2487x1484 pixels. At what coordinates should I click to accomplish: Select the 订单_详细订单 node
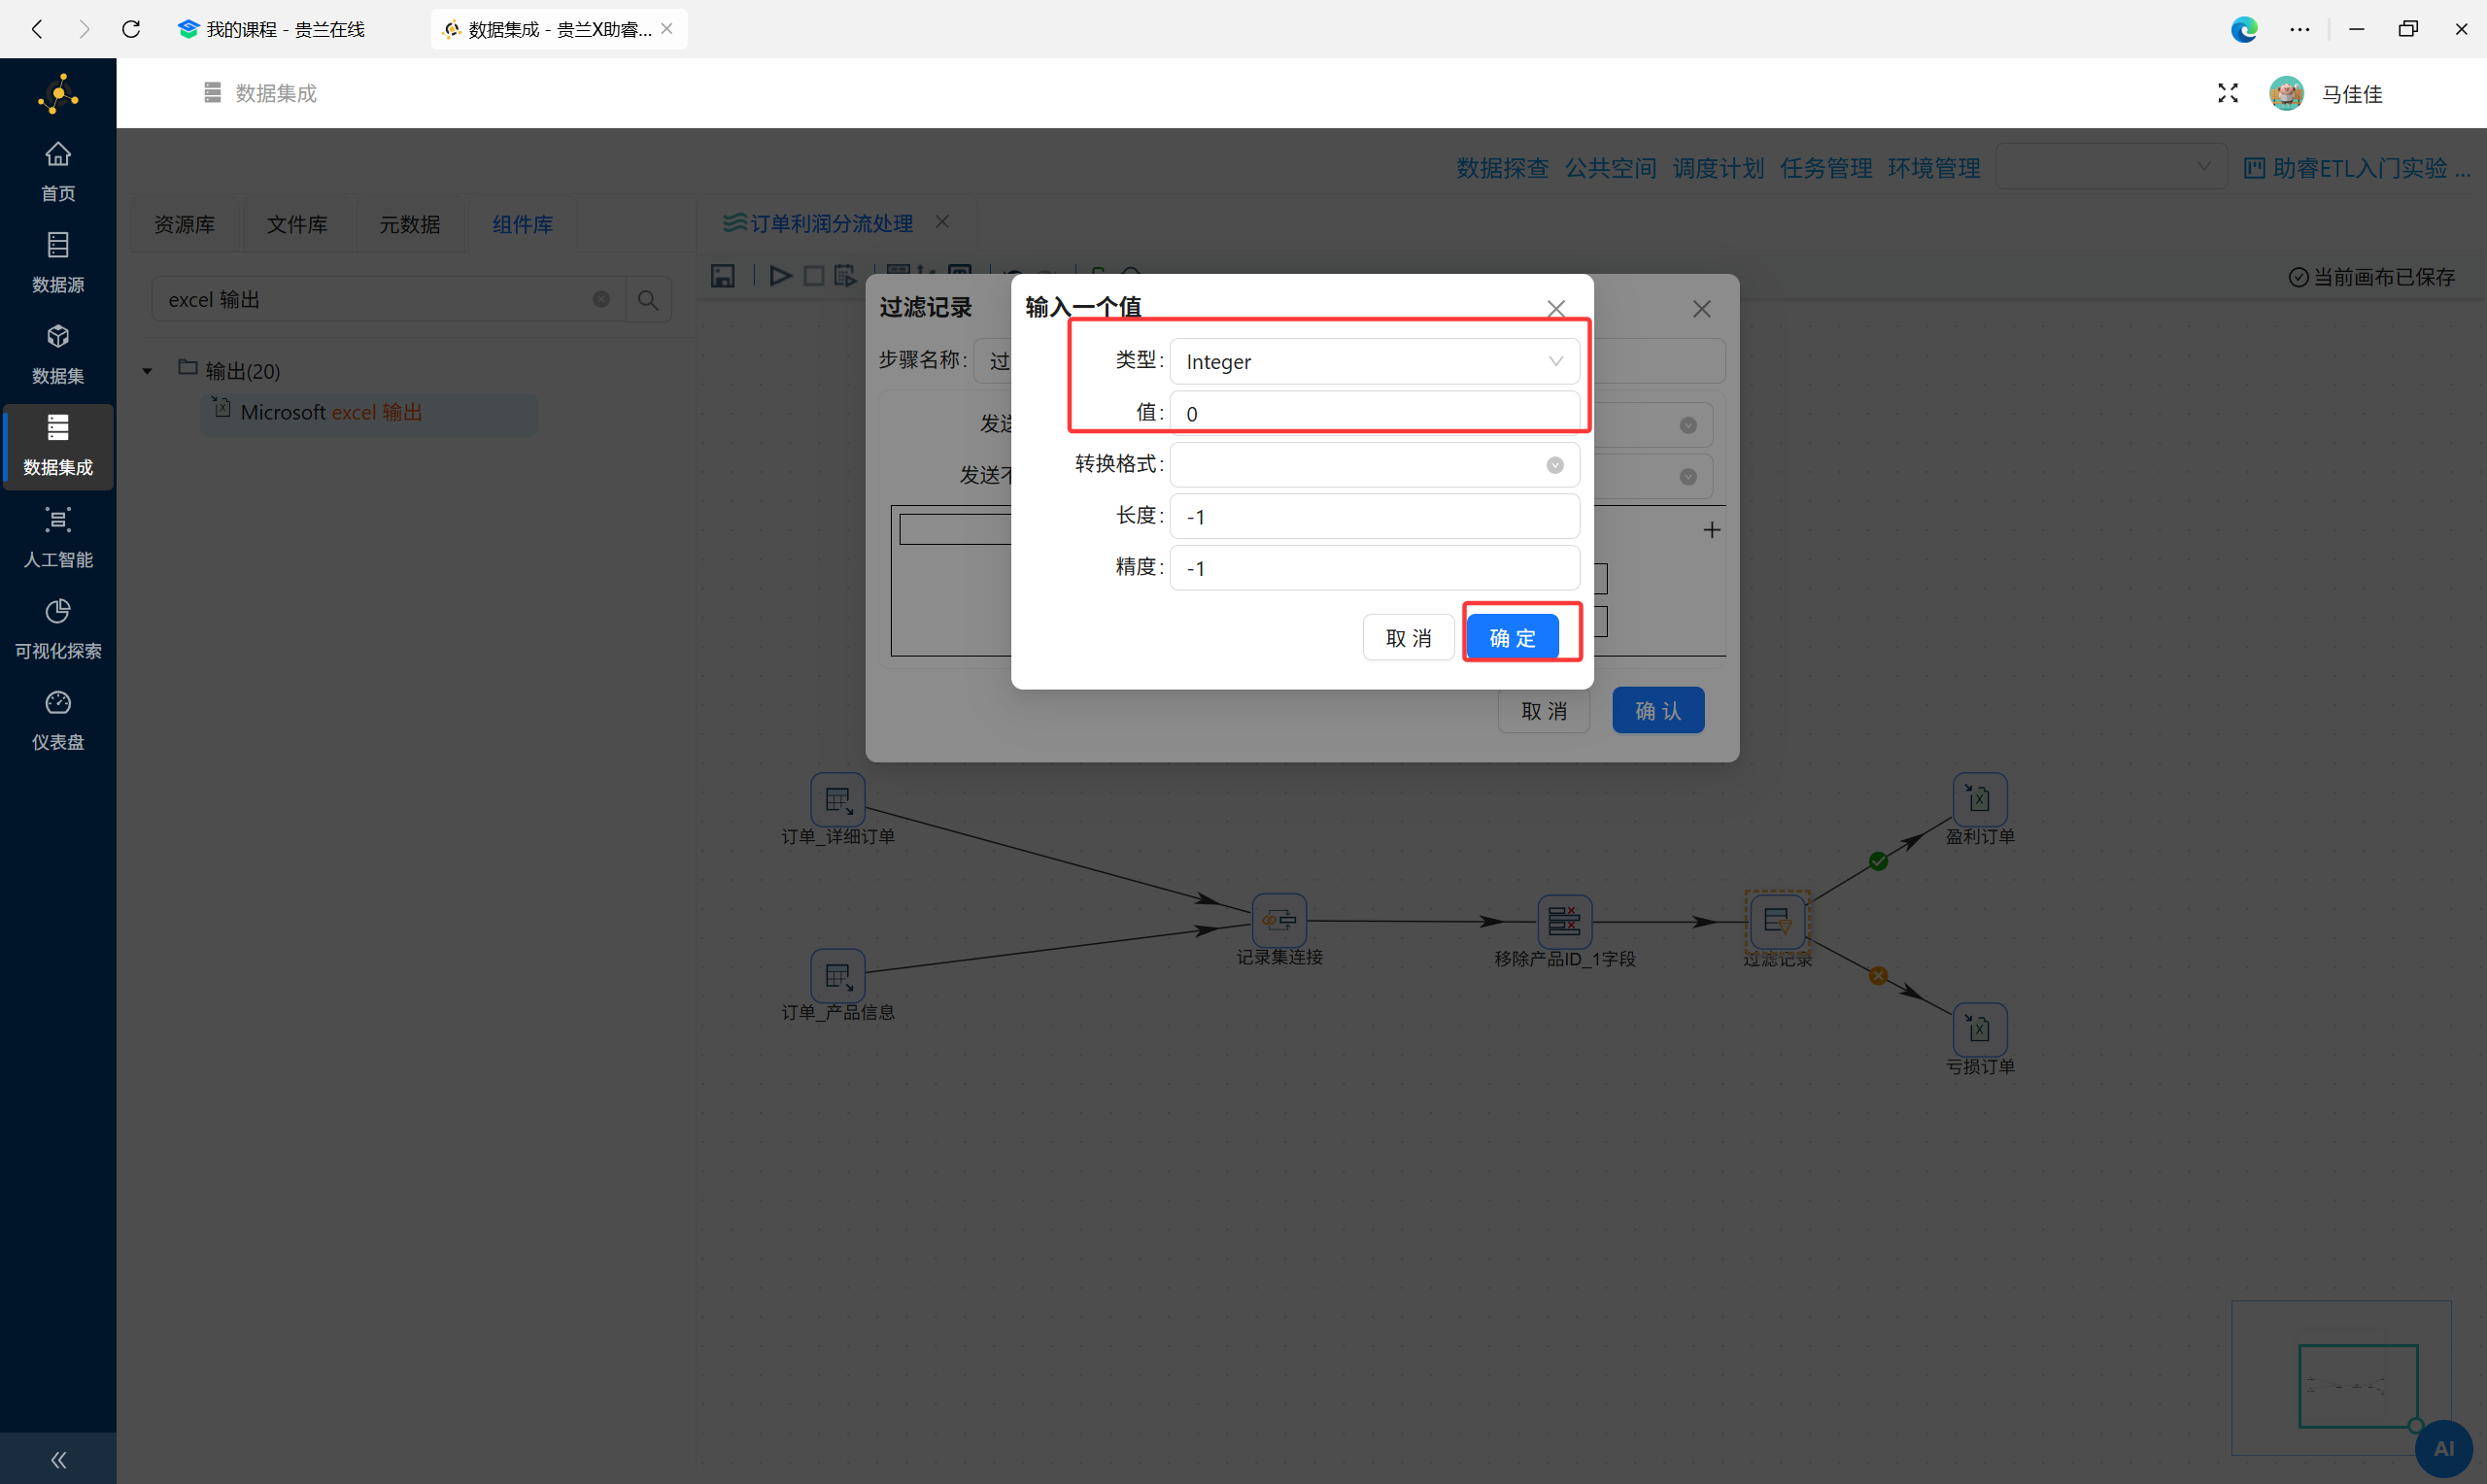coord(838,800)
